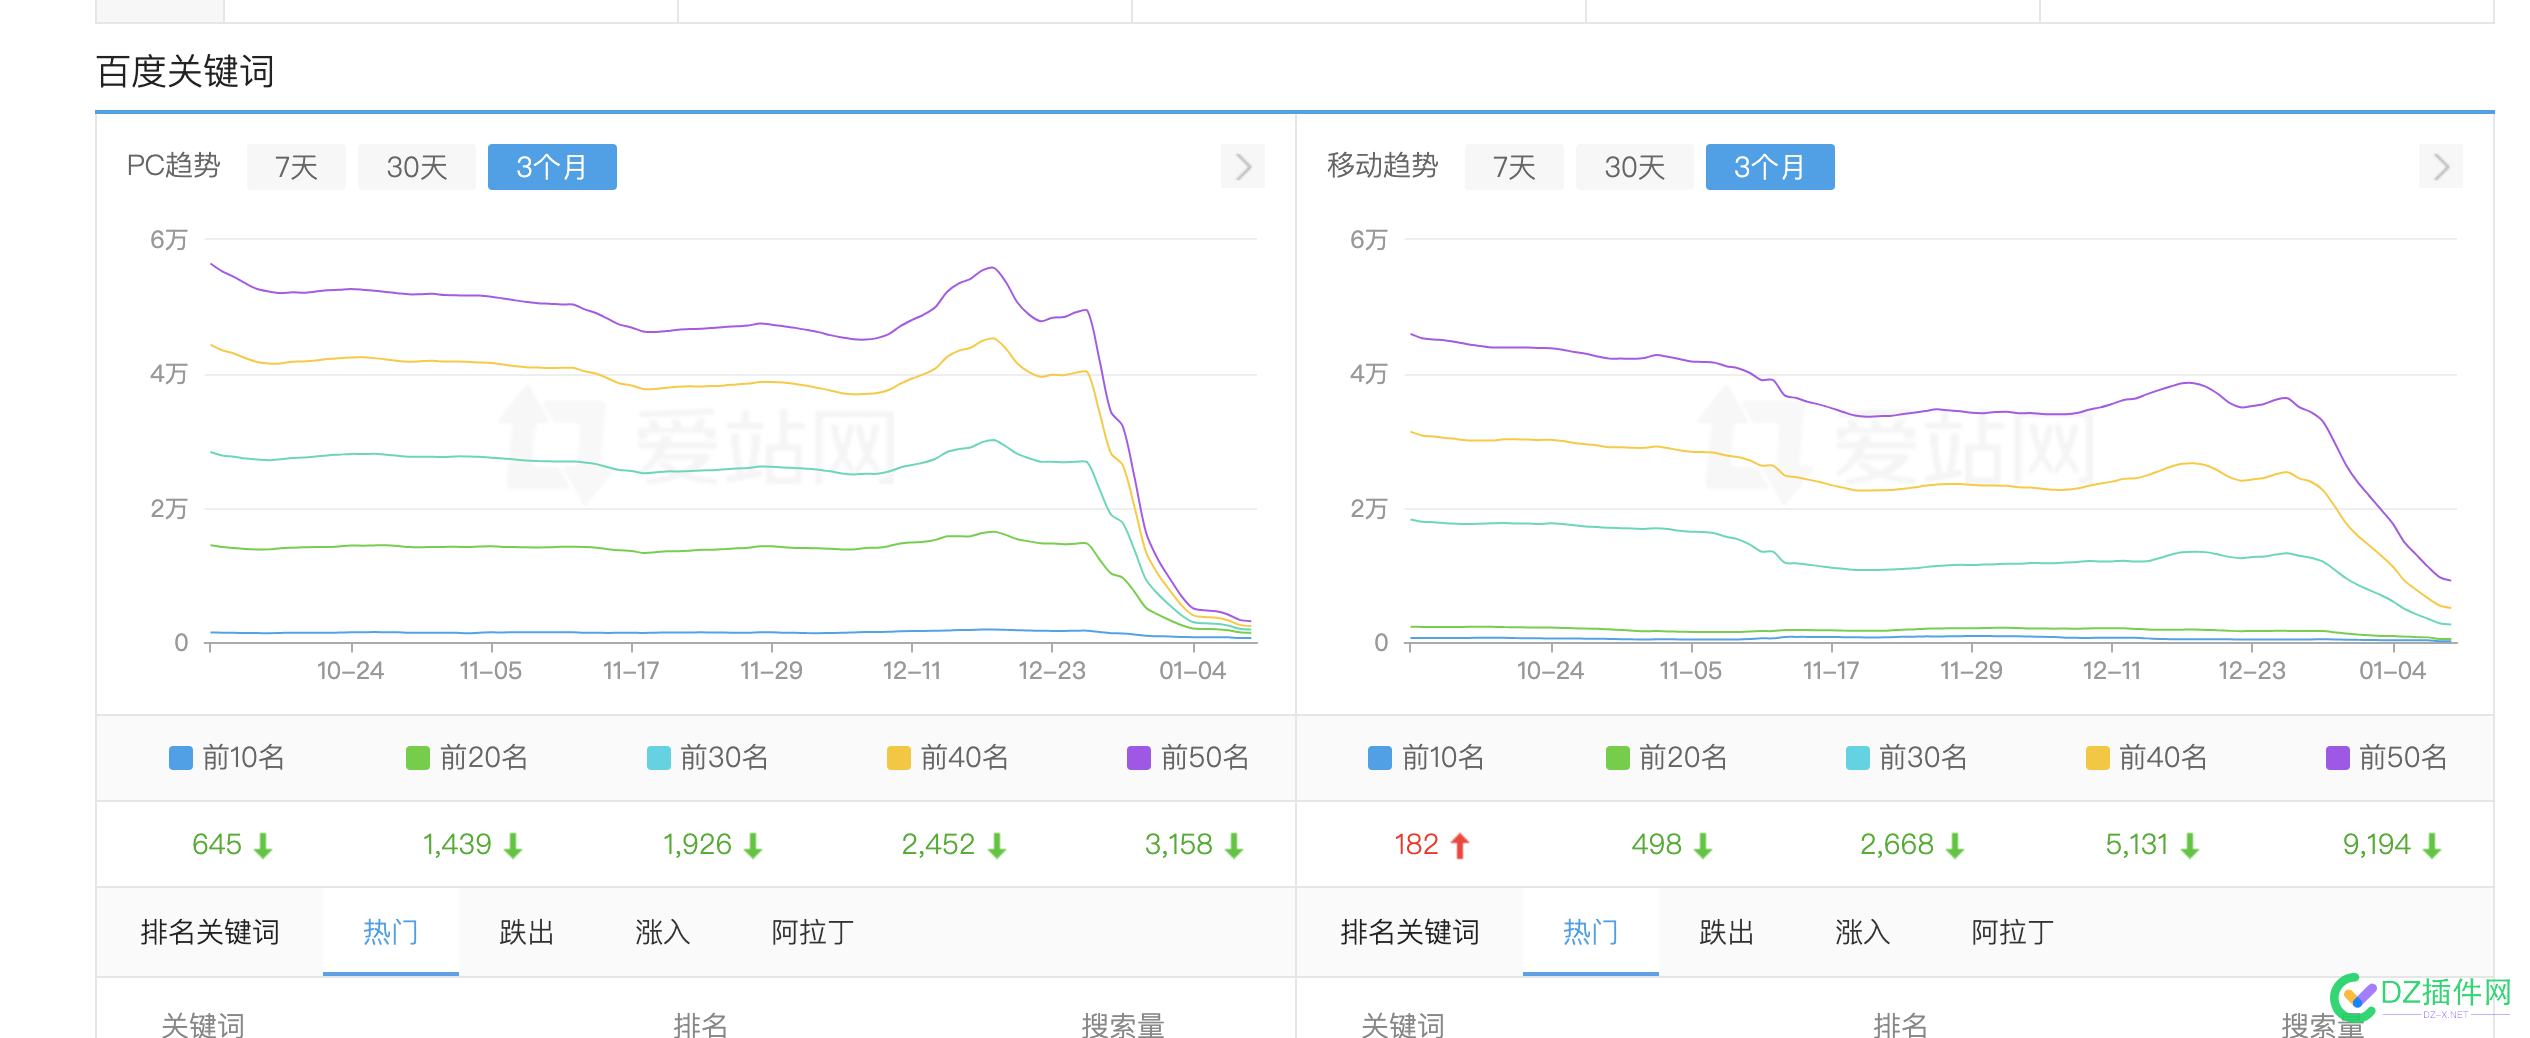Image resolution: width=2530 pixels, height=1038 pixels.
Task: Select 3个月 range for PC趋势
Action: pos(552,167)
